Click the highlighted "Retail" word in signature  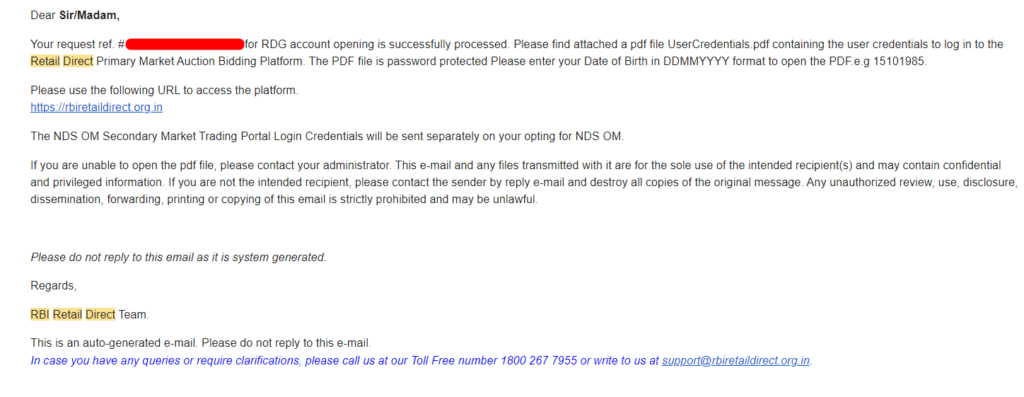tap(67, 315)
